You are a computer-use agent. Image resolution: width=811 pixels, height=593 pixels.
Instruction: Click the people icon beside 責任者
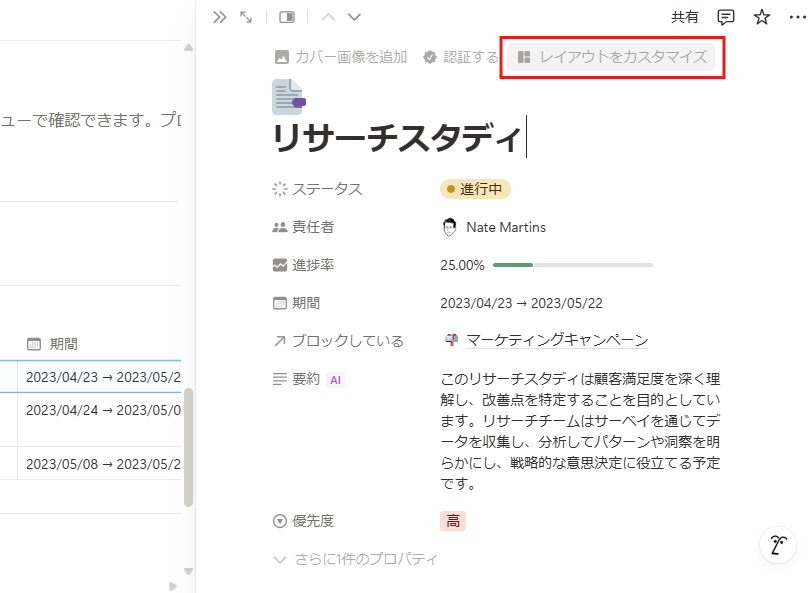point(279,227)
